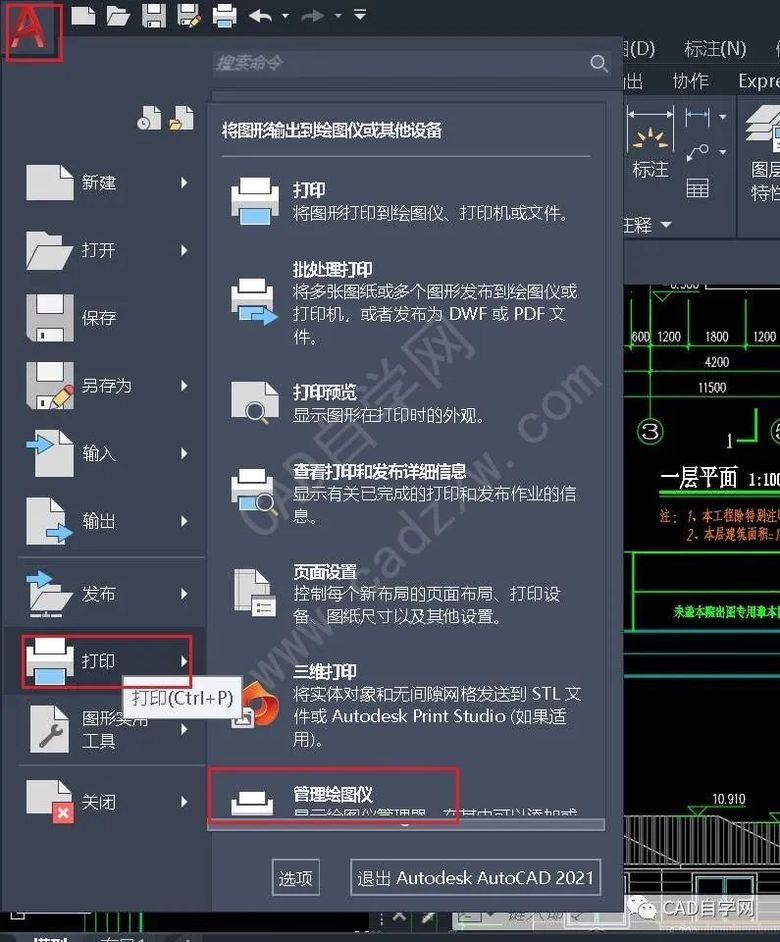This screenshot has height=942, width=780.
Task: Click the New file icon in quick access toolbar
Action: pyautogui.click(x=84, y=15)
